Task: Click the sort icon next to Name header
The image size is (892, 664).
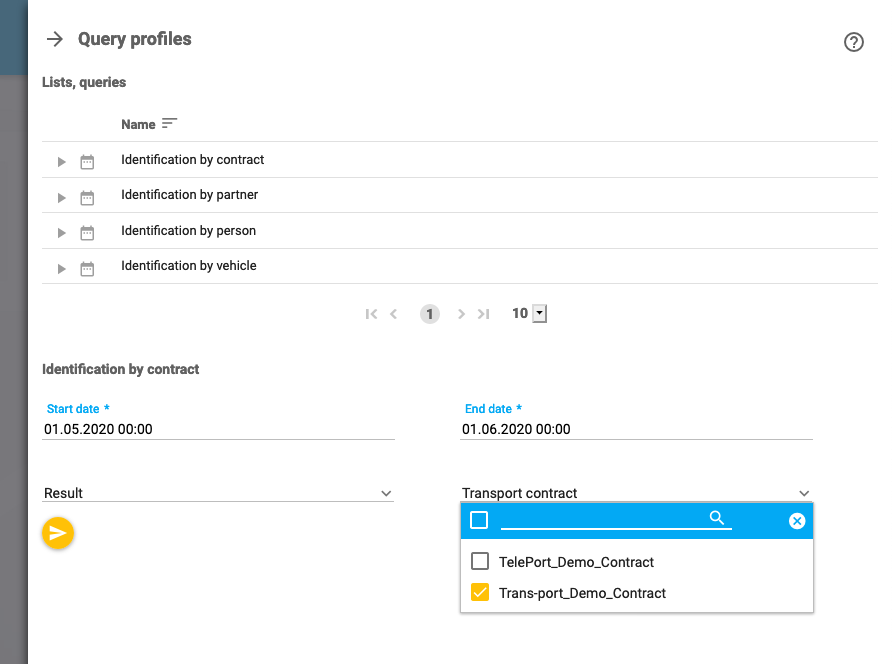Action: click(x=168, y=122)
